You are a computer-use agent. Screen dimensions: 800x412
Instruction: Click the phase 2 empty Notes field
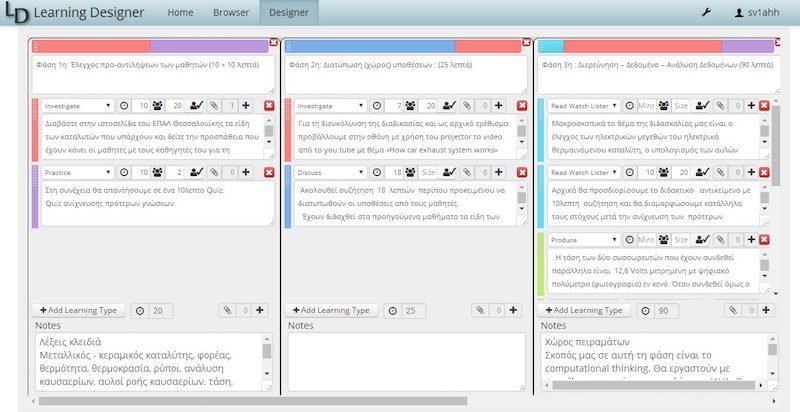(404, 363)
